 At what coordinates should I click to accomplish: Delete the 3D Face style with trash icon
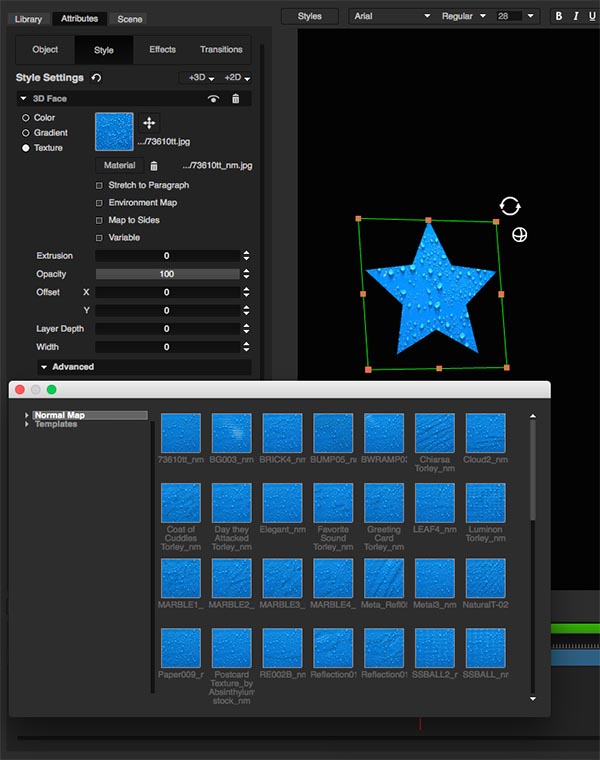[x=235, y=99]
